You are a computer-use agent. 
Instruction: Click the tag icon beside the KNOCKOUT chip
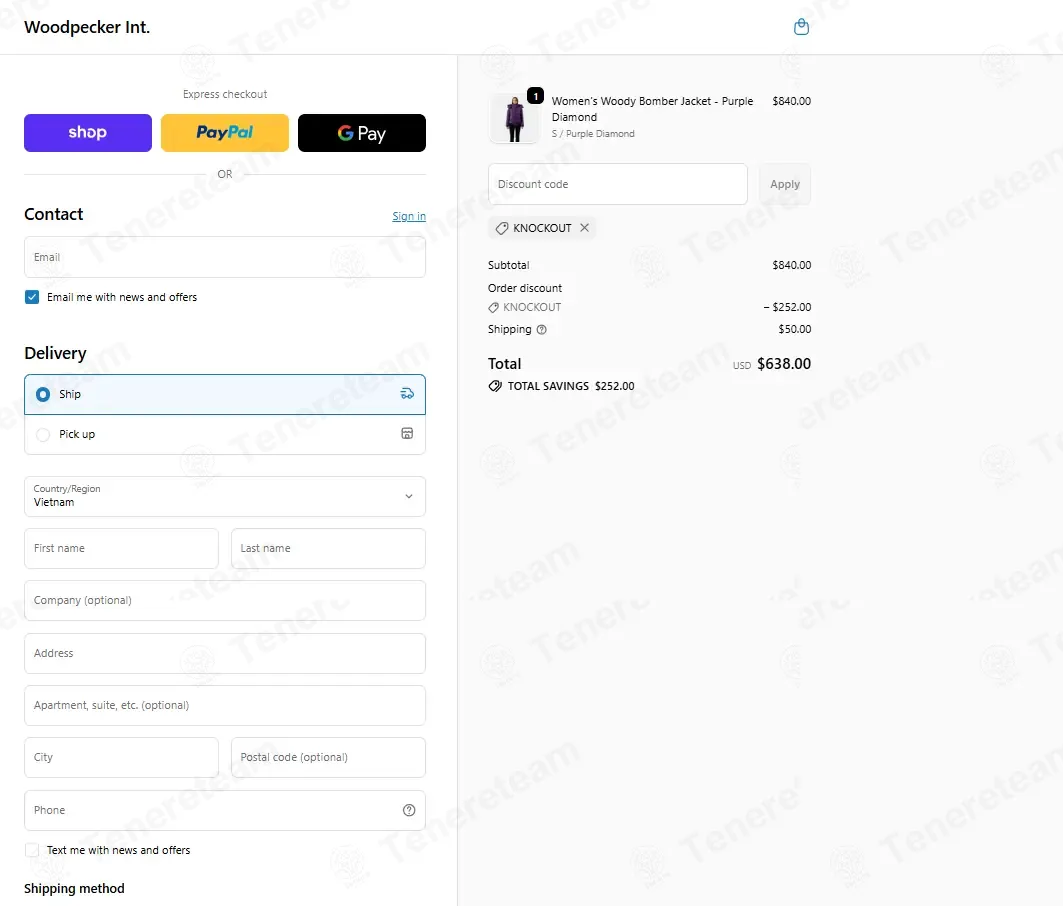tap(502, 228)
